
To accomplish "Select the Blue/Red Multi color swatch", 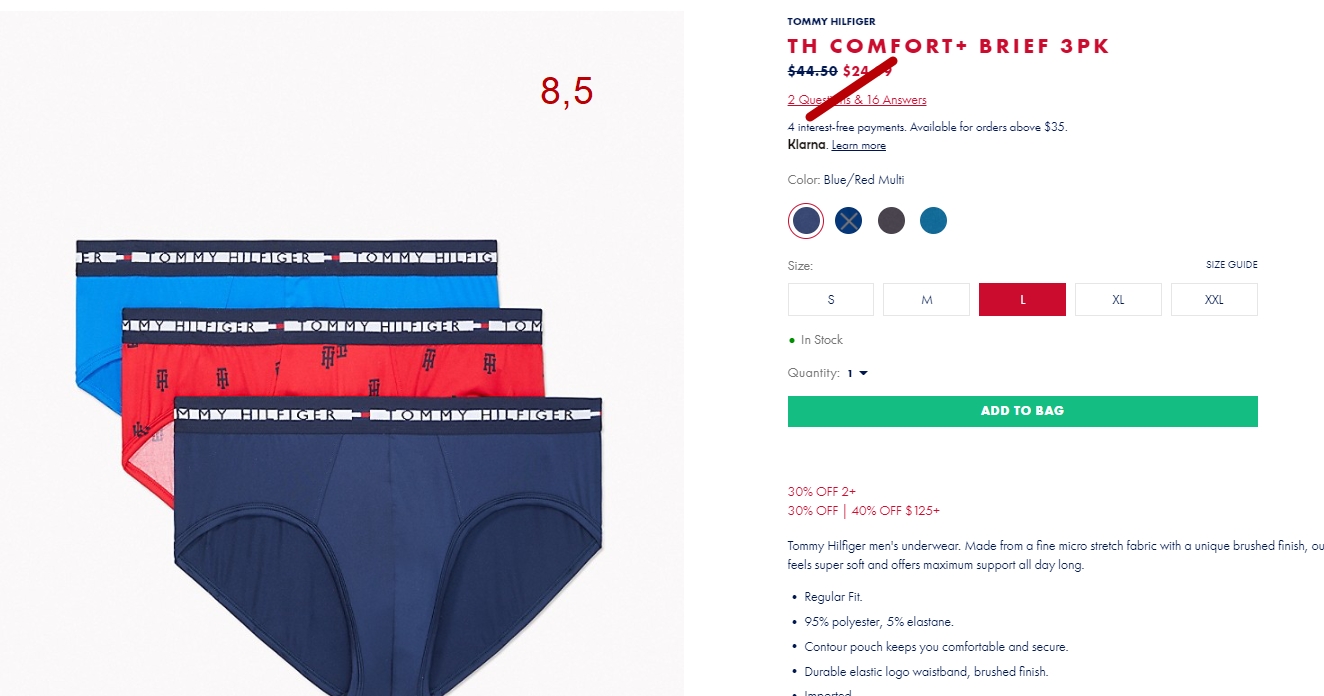I will coord(805,221).
